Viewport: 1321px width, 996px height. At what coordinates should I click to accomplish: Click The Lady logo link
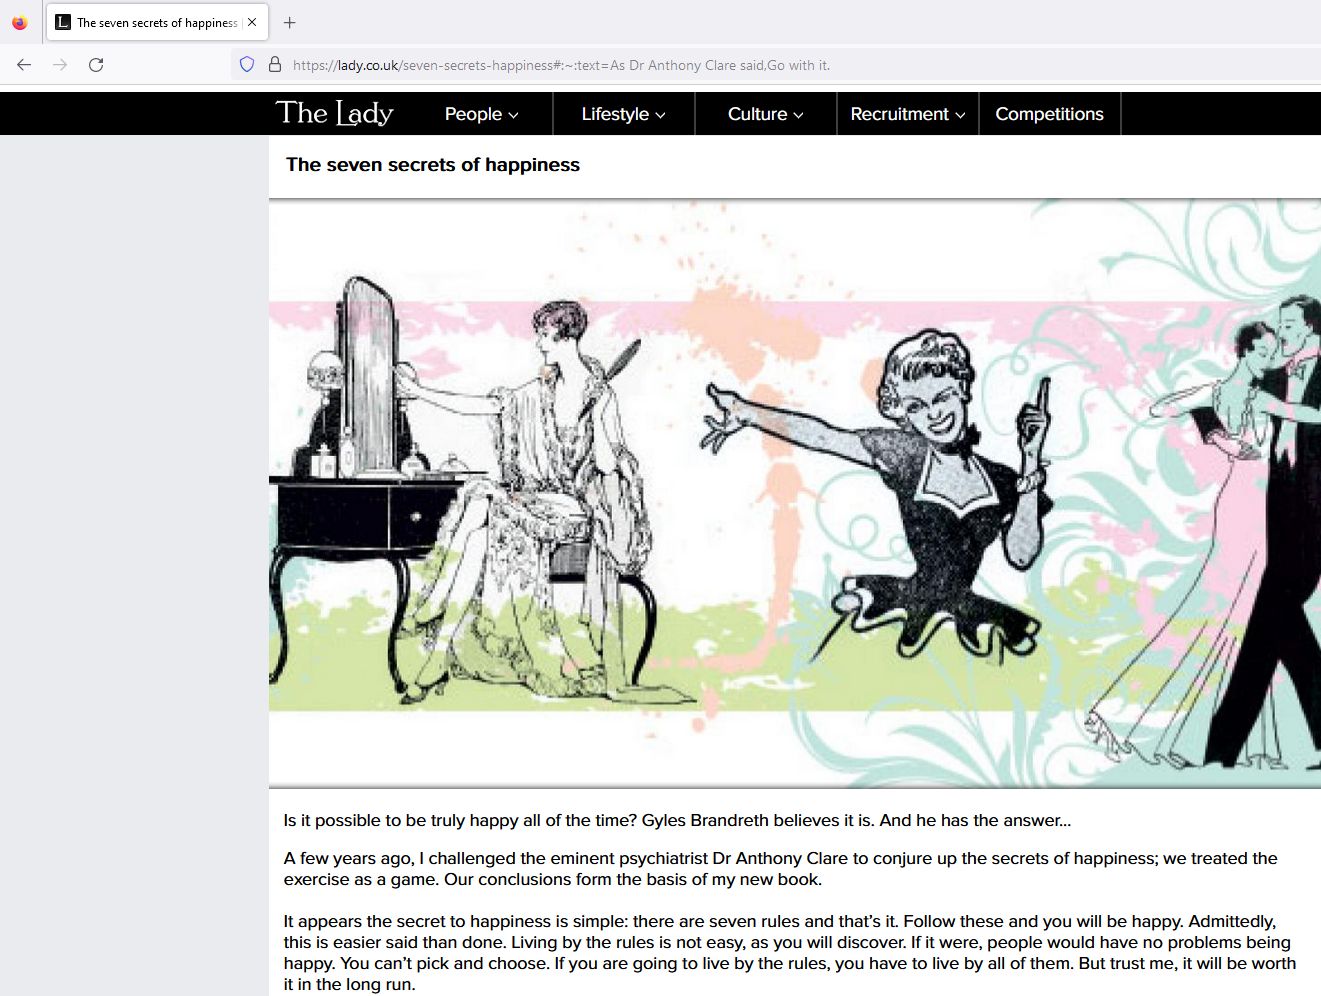coord(334,113)
